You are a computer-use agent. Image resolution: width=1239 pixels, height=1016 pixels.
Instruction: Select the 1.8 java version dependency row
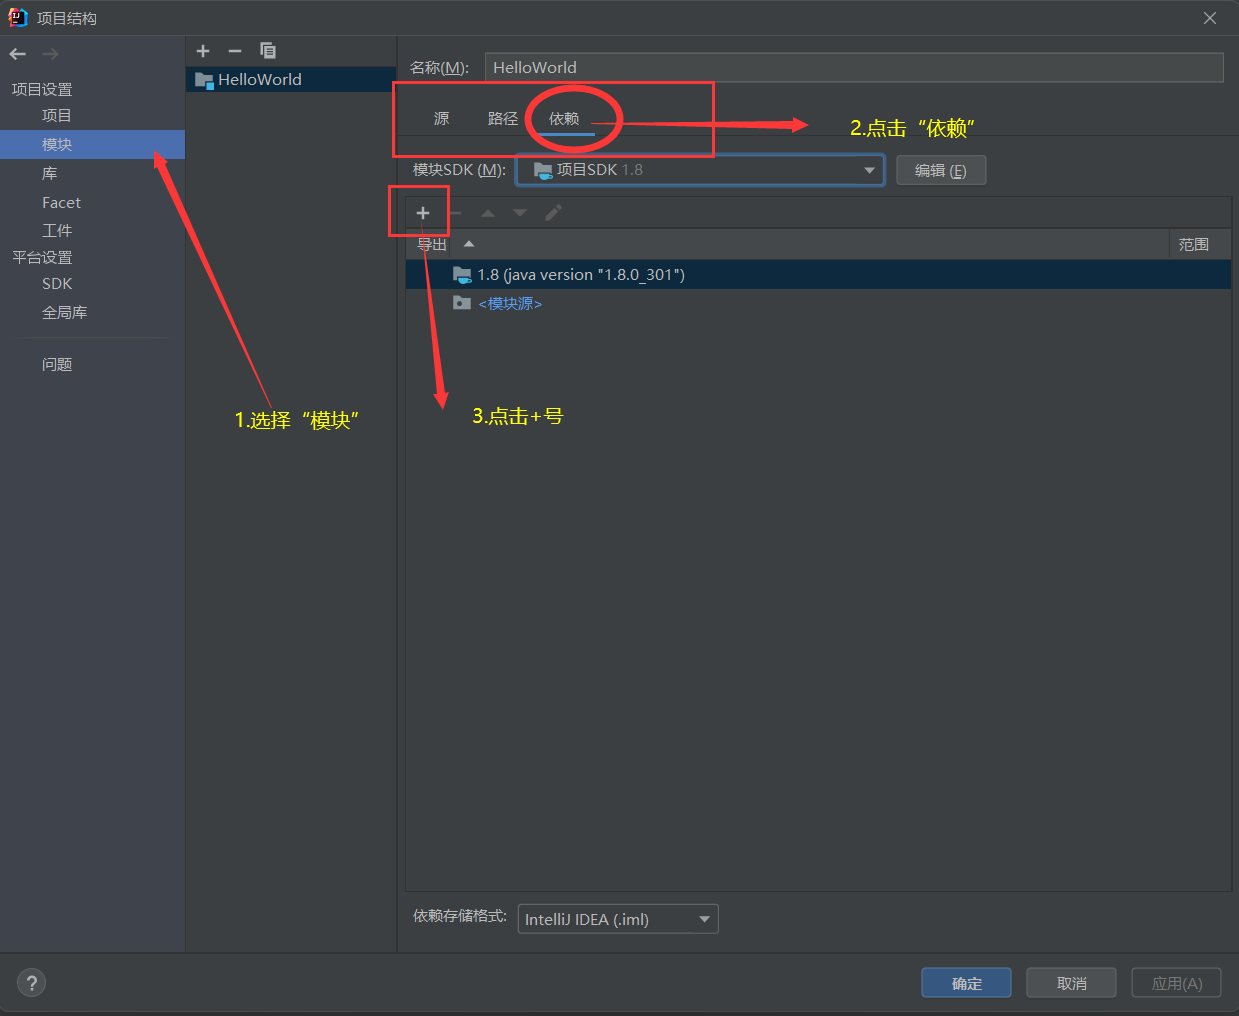[818, 275]
